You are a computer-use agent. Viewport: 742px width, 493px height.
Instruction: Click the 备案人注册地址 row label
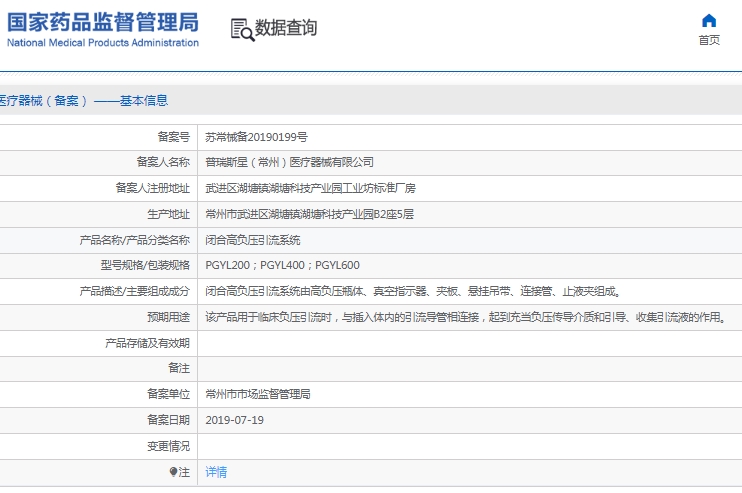click(x=153, y=188)
